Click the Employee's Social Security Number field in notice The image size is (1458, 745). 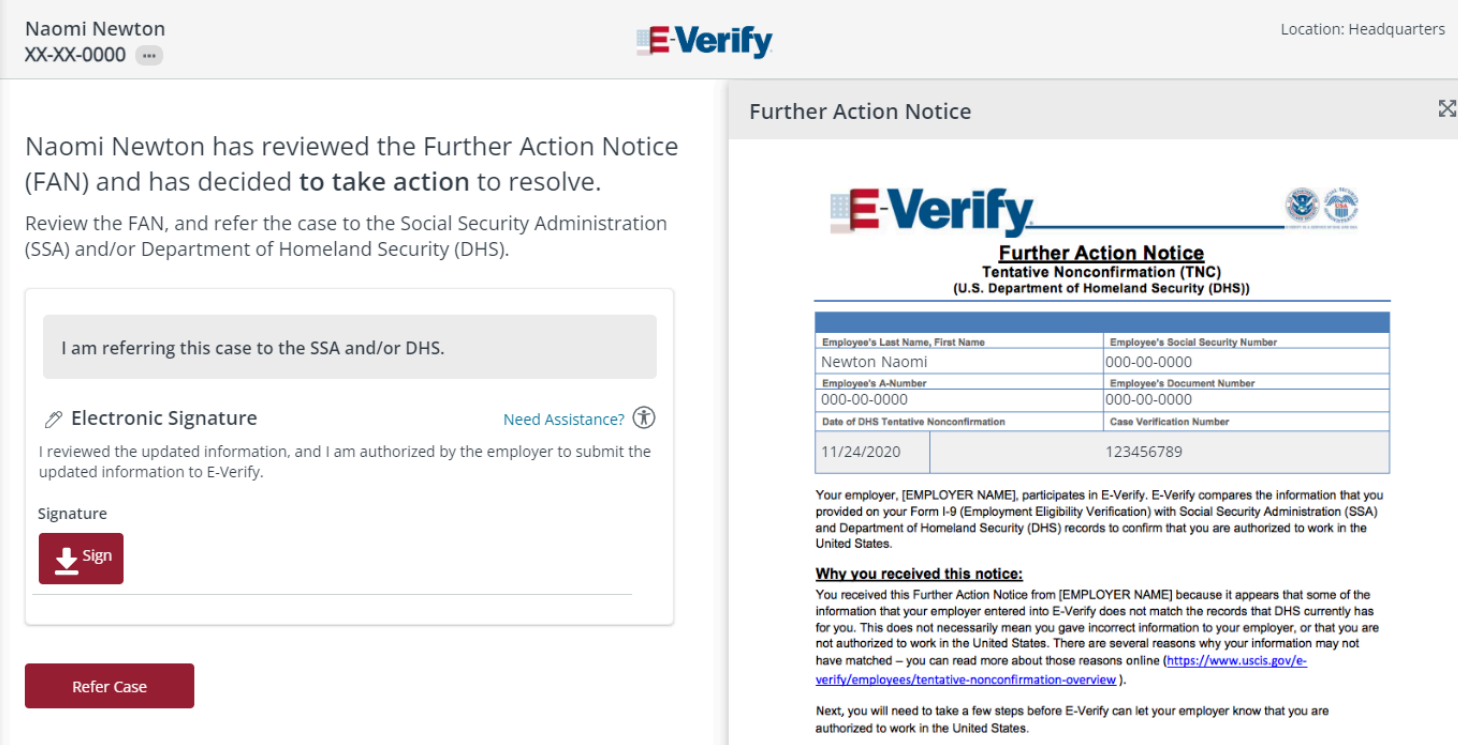[x=1246, y=361]
